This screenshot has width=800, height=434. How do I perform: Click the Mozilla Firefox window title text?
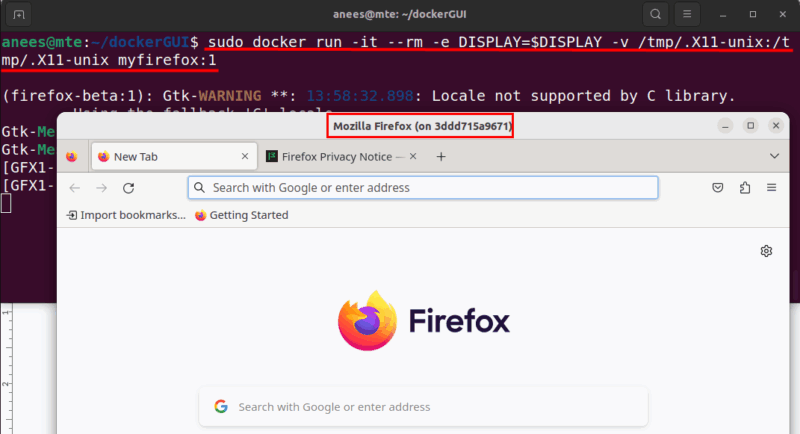(x=422, y=126)
